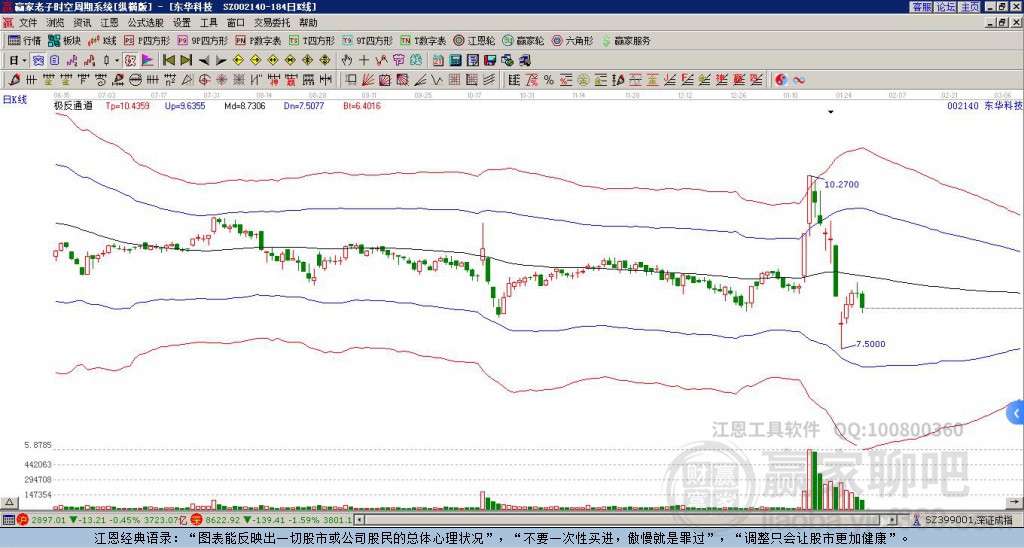The width and height of the screenshot is (1024, 548).
Task: Open the 客服 customer service link
Action: pyautogui.click(x=921, y=7)
